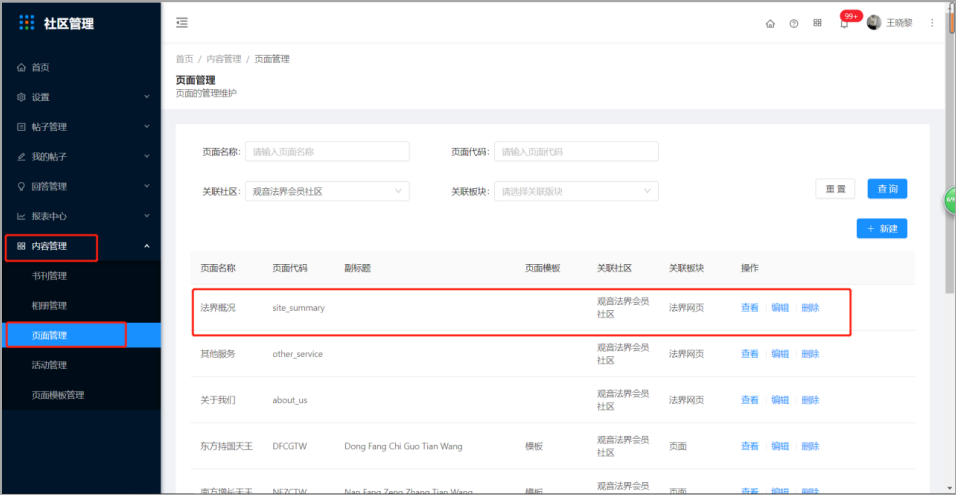Collapse the 内容管理 sidebar menu
Viewport: 956px width, 495px height.
(x=81, y=246)
